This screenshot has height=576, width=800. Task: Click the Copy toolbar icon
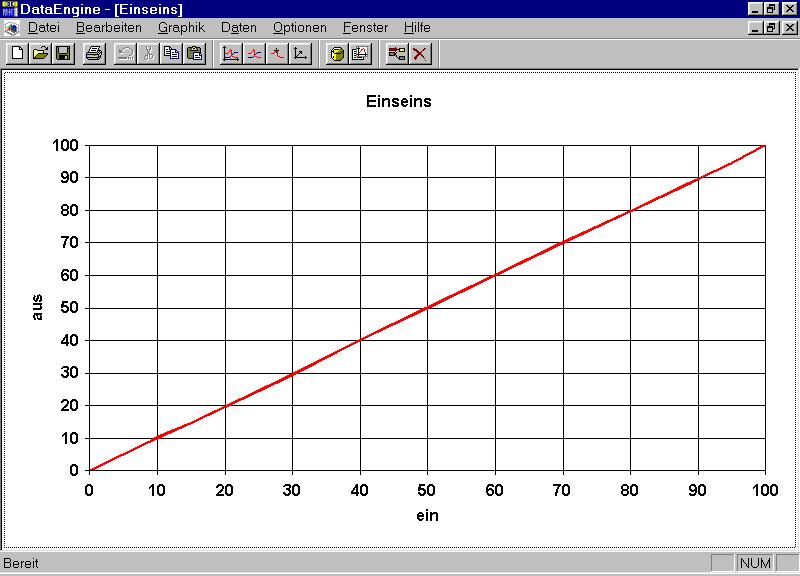pos(171,53)
